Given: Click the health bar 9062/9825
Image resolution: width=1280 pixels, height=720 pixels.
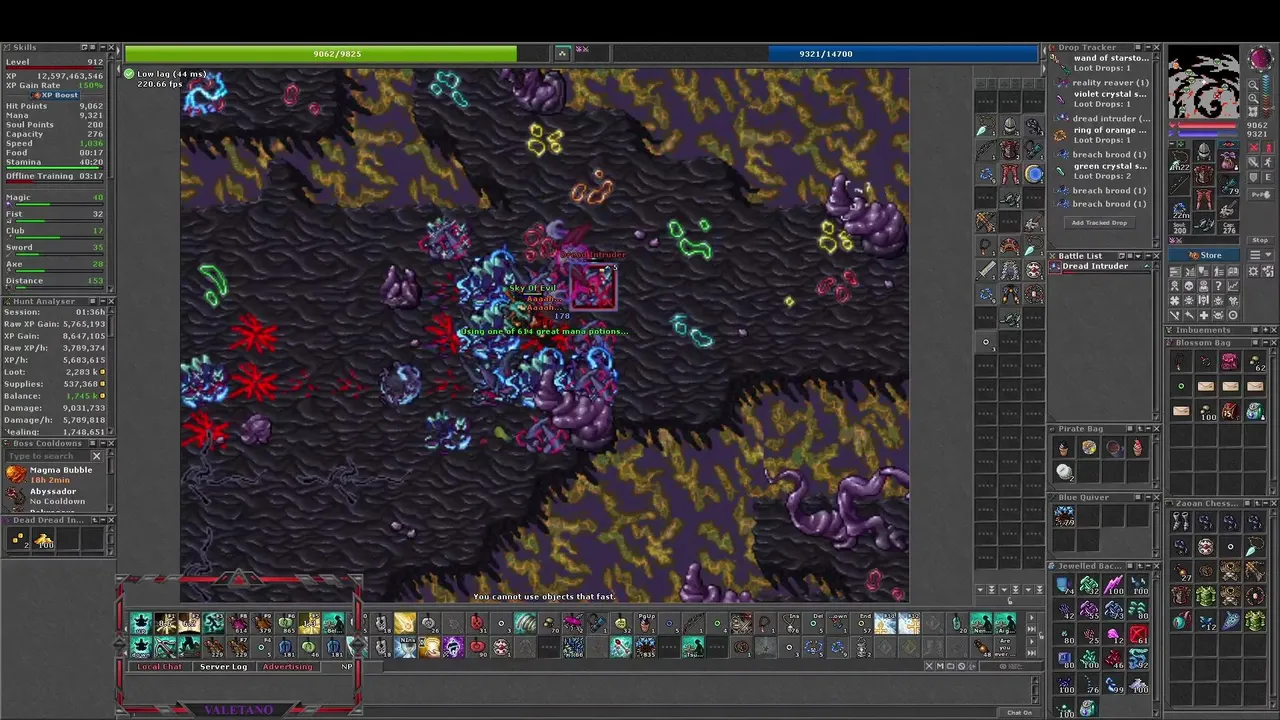Looking at the screenshot, I should 337,54.
